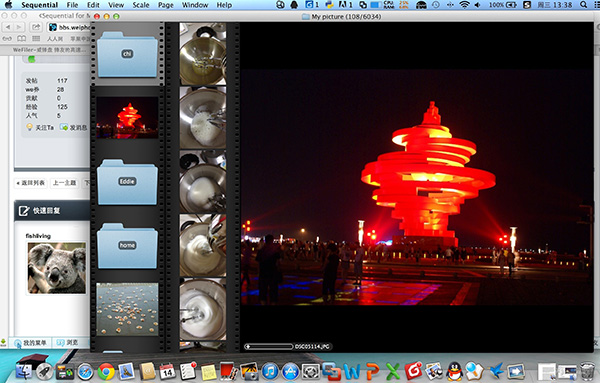
Task: Open Google Chrome from the Dock
Action: [x=106, y=372]
